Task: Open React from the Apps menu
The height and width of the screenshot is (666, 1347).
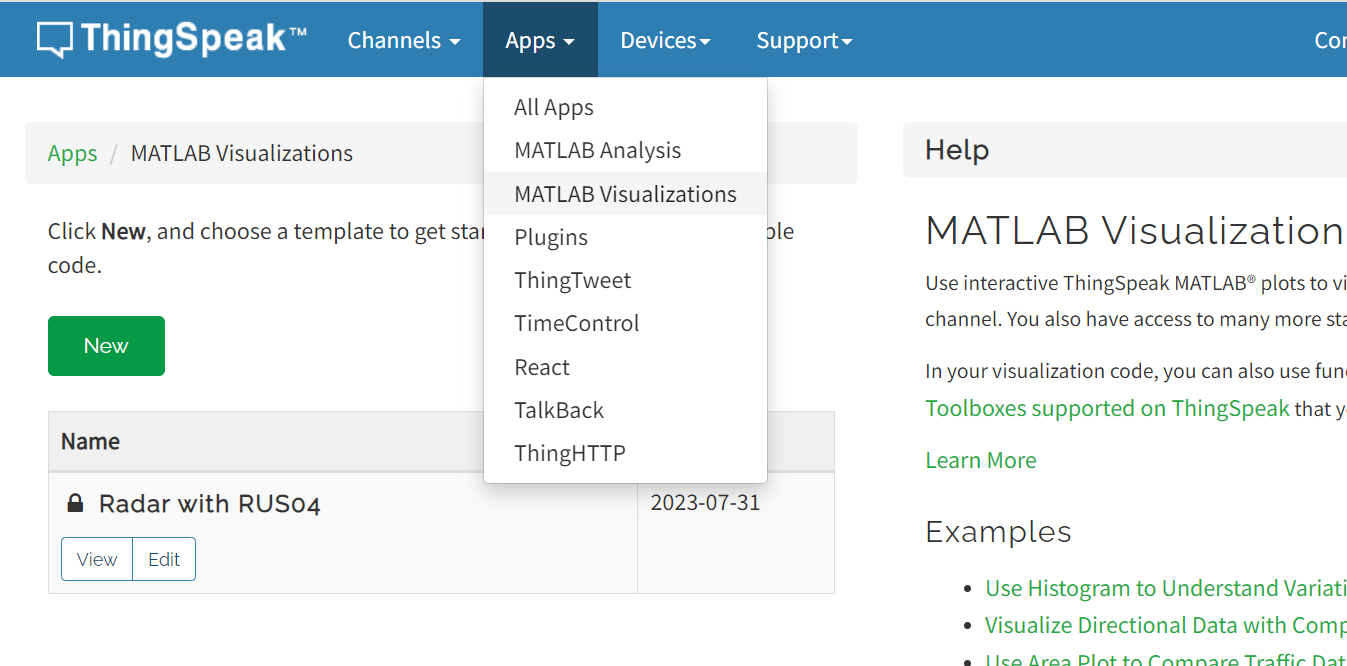Action: [625, 367]
